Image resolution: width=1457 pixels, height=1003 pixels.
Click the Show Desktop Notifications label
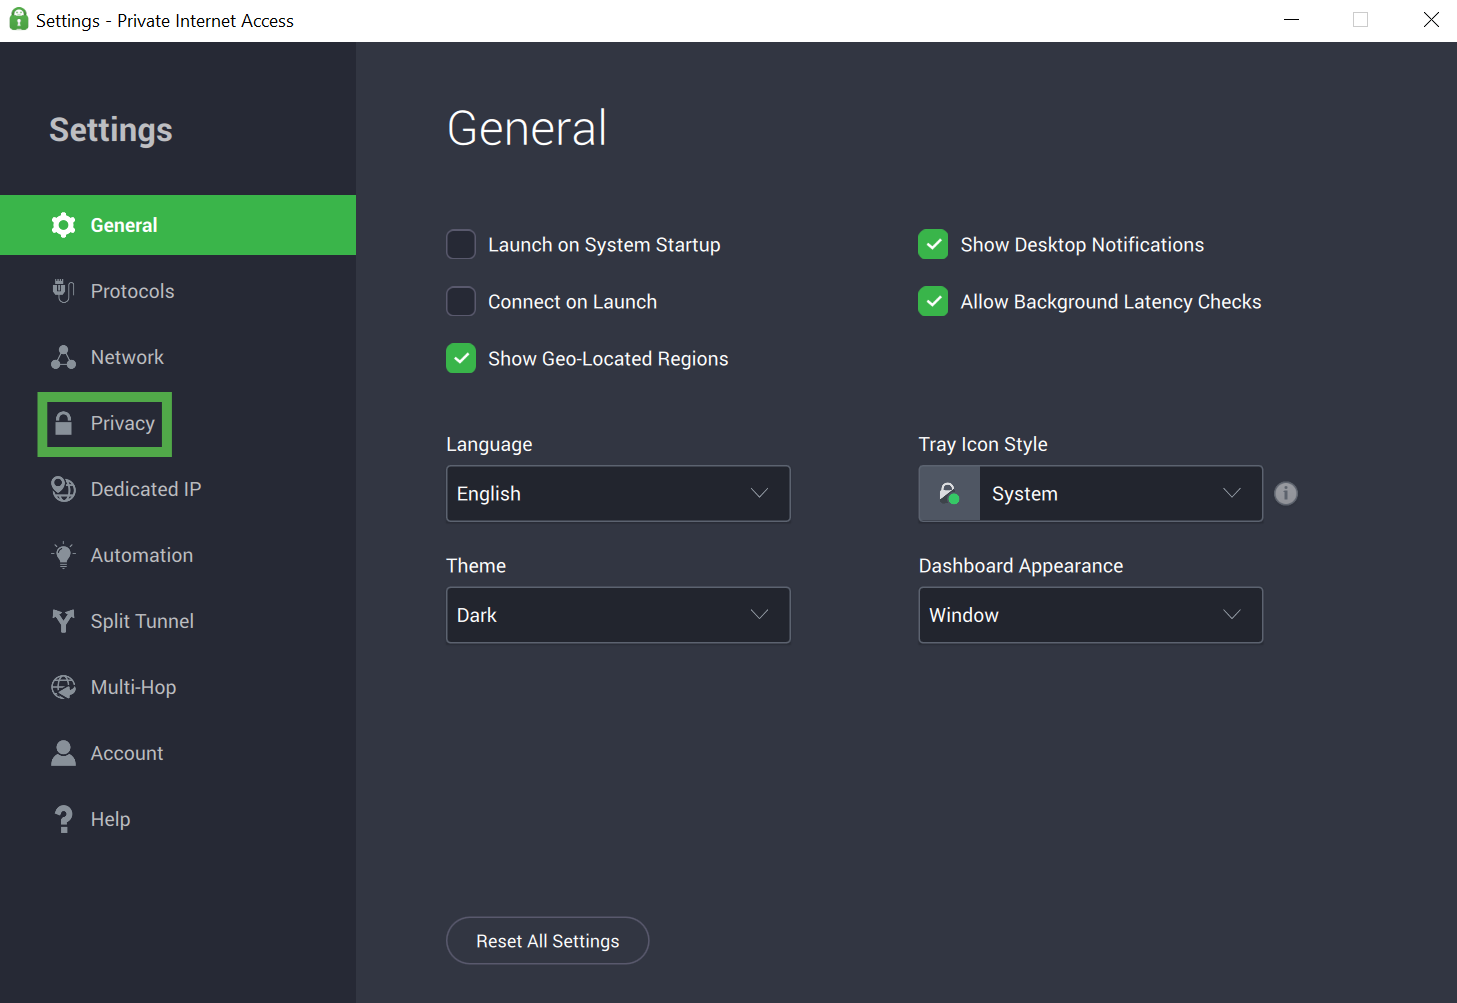1082,245
